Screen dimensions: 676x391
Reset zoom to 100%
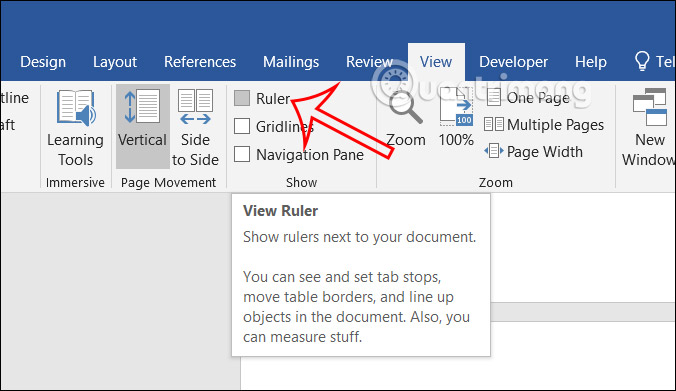[456, 117]
